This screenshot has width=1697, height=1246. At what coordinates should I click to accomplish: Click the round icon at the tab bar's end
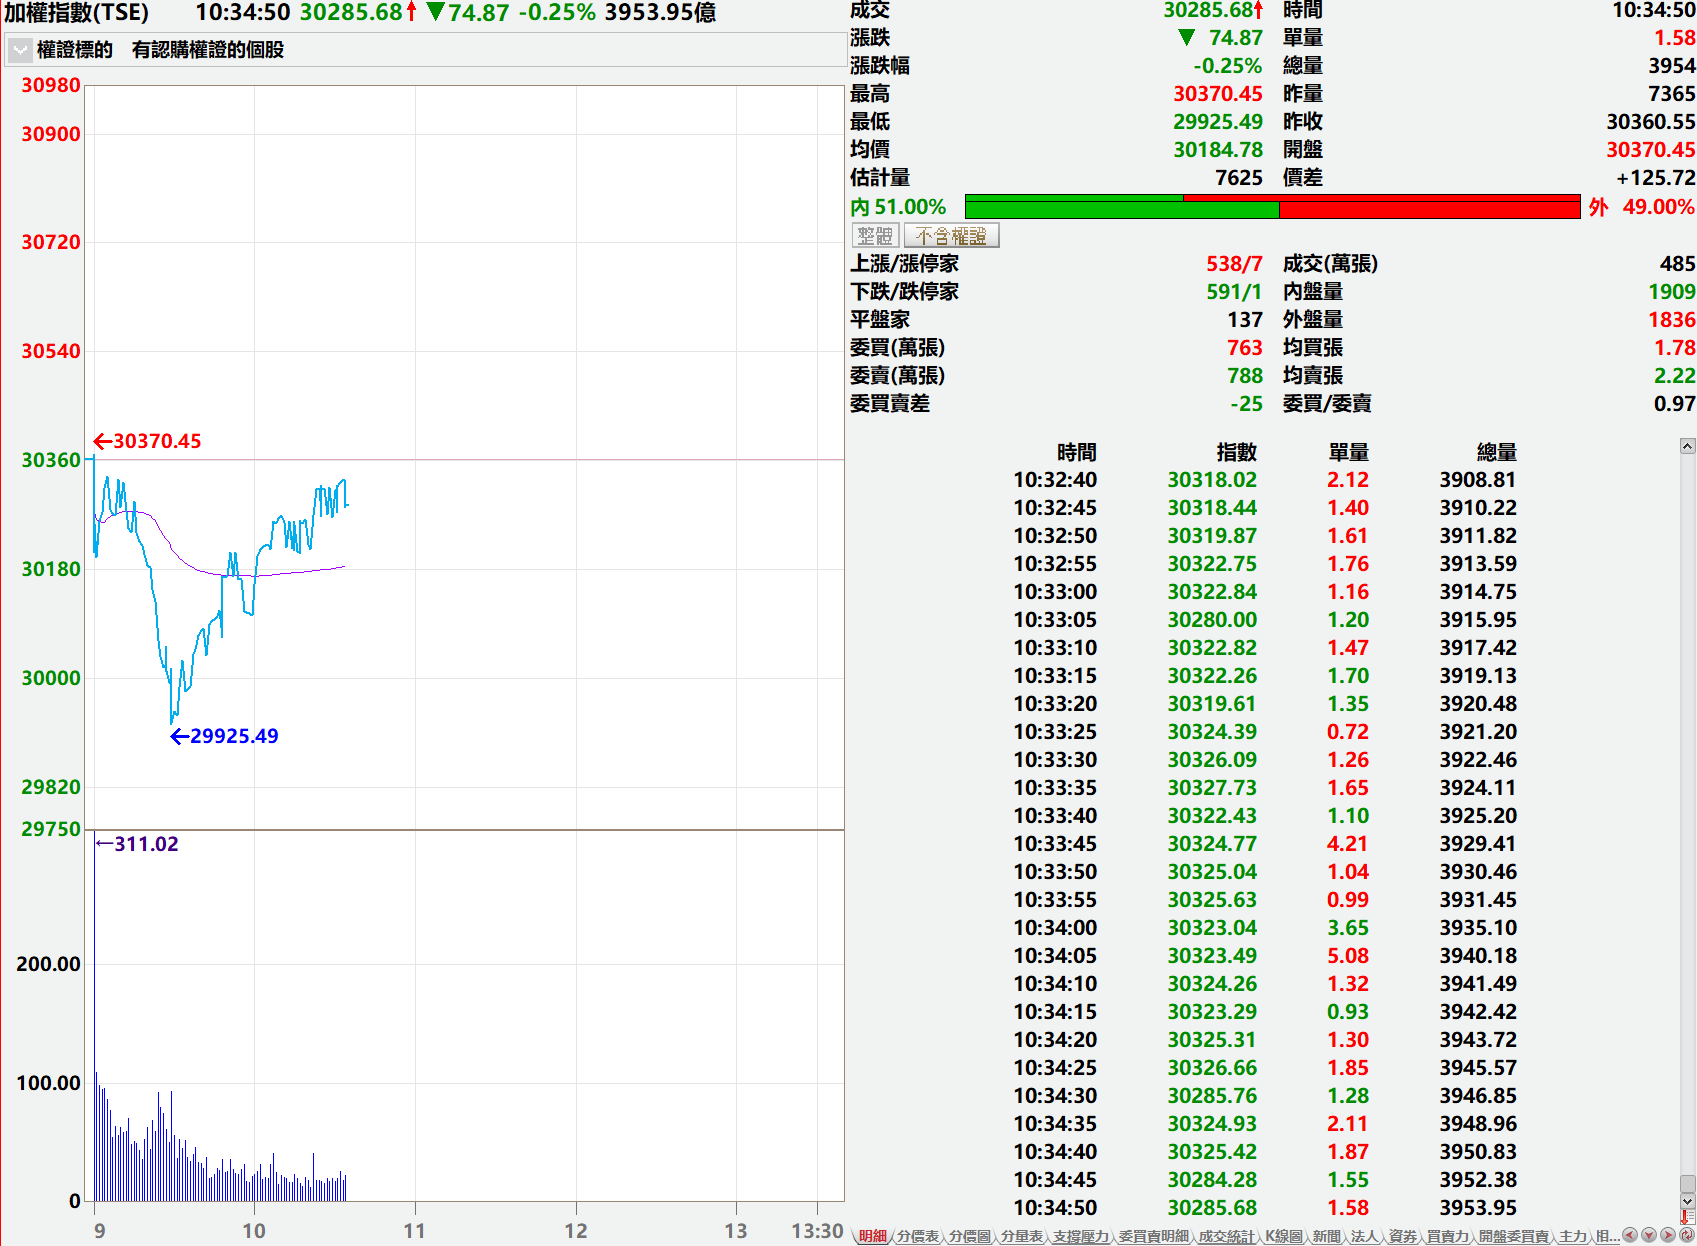pyautogui.click(x=1686, y=1236)
